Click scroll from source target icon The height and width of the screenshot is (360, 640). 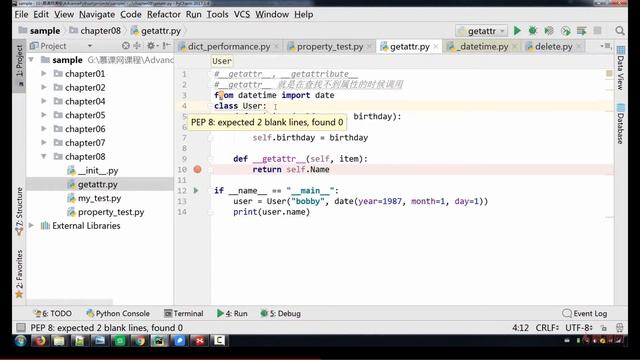(126, 46)
